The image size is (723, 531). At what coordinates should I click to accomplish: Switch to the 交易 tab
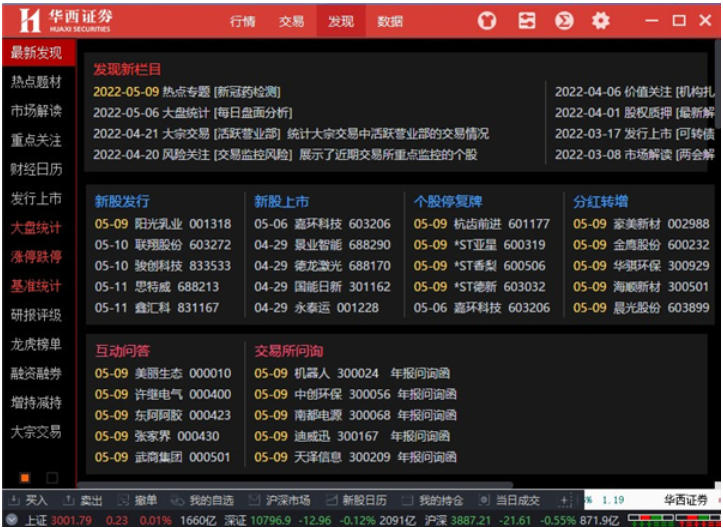(291, 21)
